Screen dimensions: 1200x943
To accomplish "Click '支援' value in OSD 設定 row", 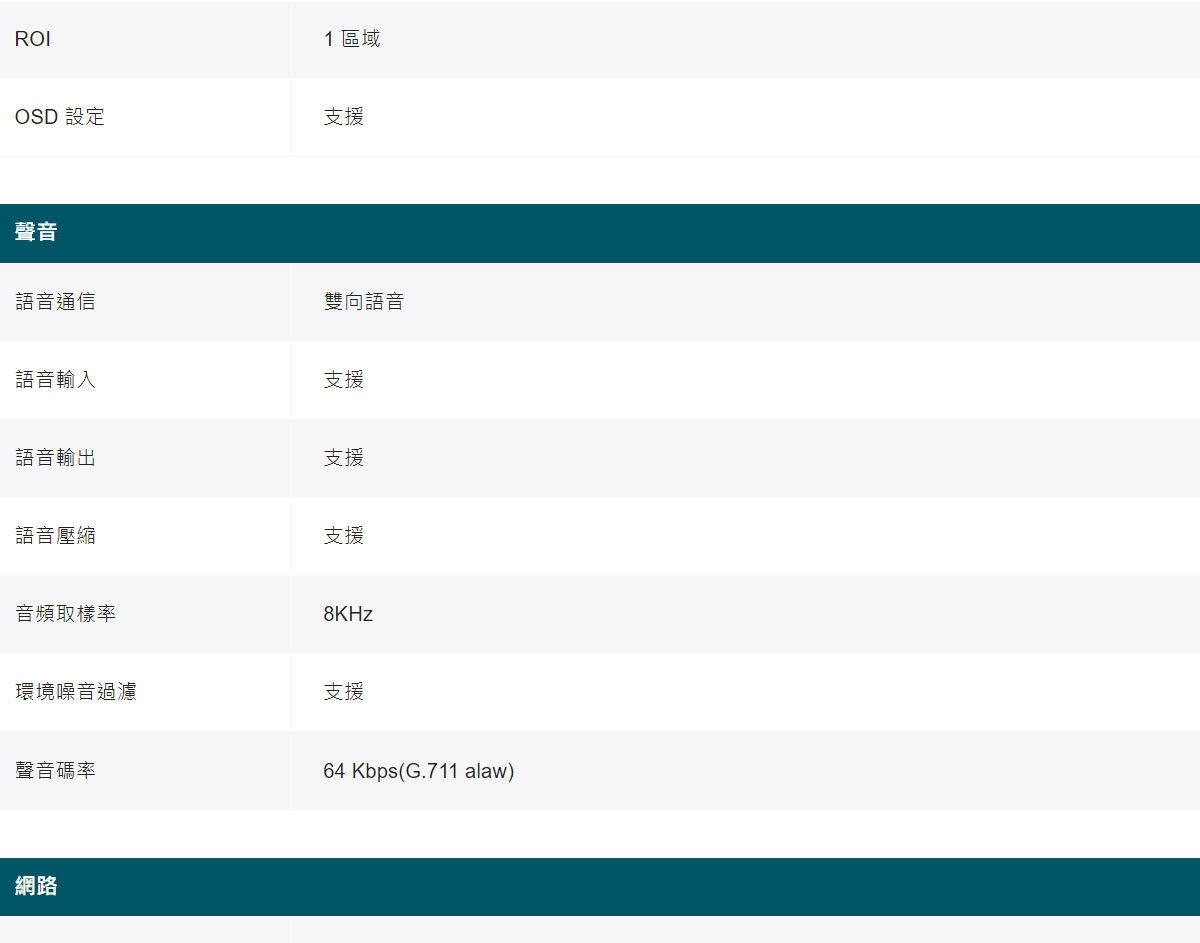I will (x=343, y=117).
